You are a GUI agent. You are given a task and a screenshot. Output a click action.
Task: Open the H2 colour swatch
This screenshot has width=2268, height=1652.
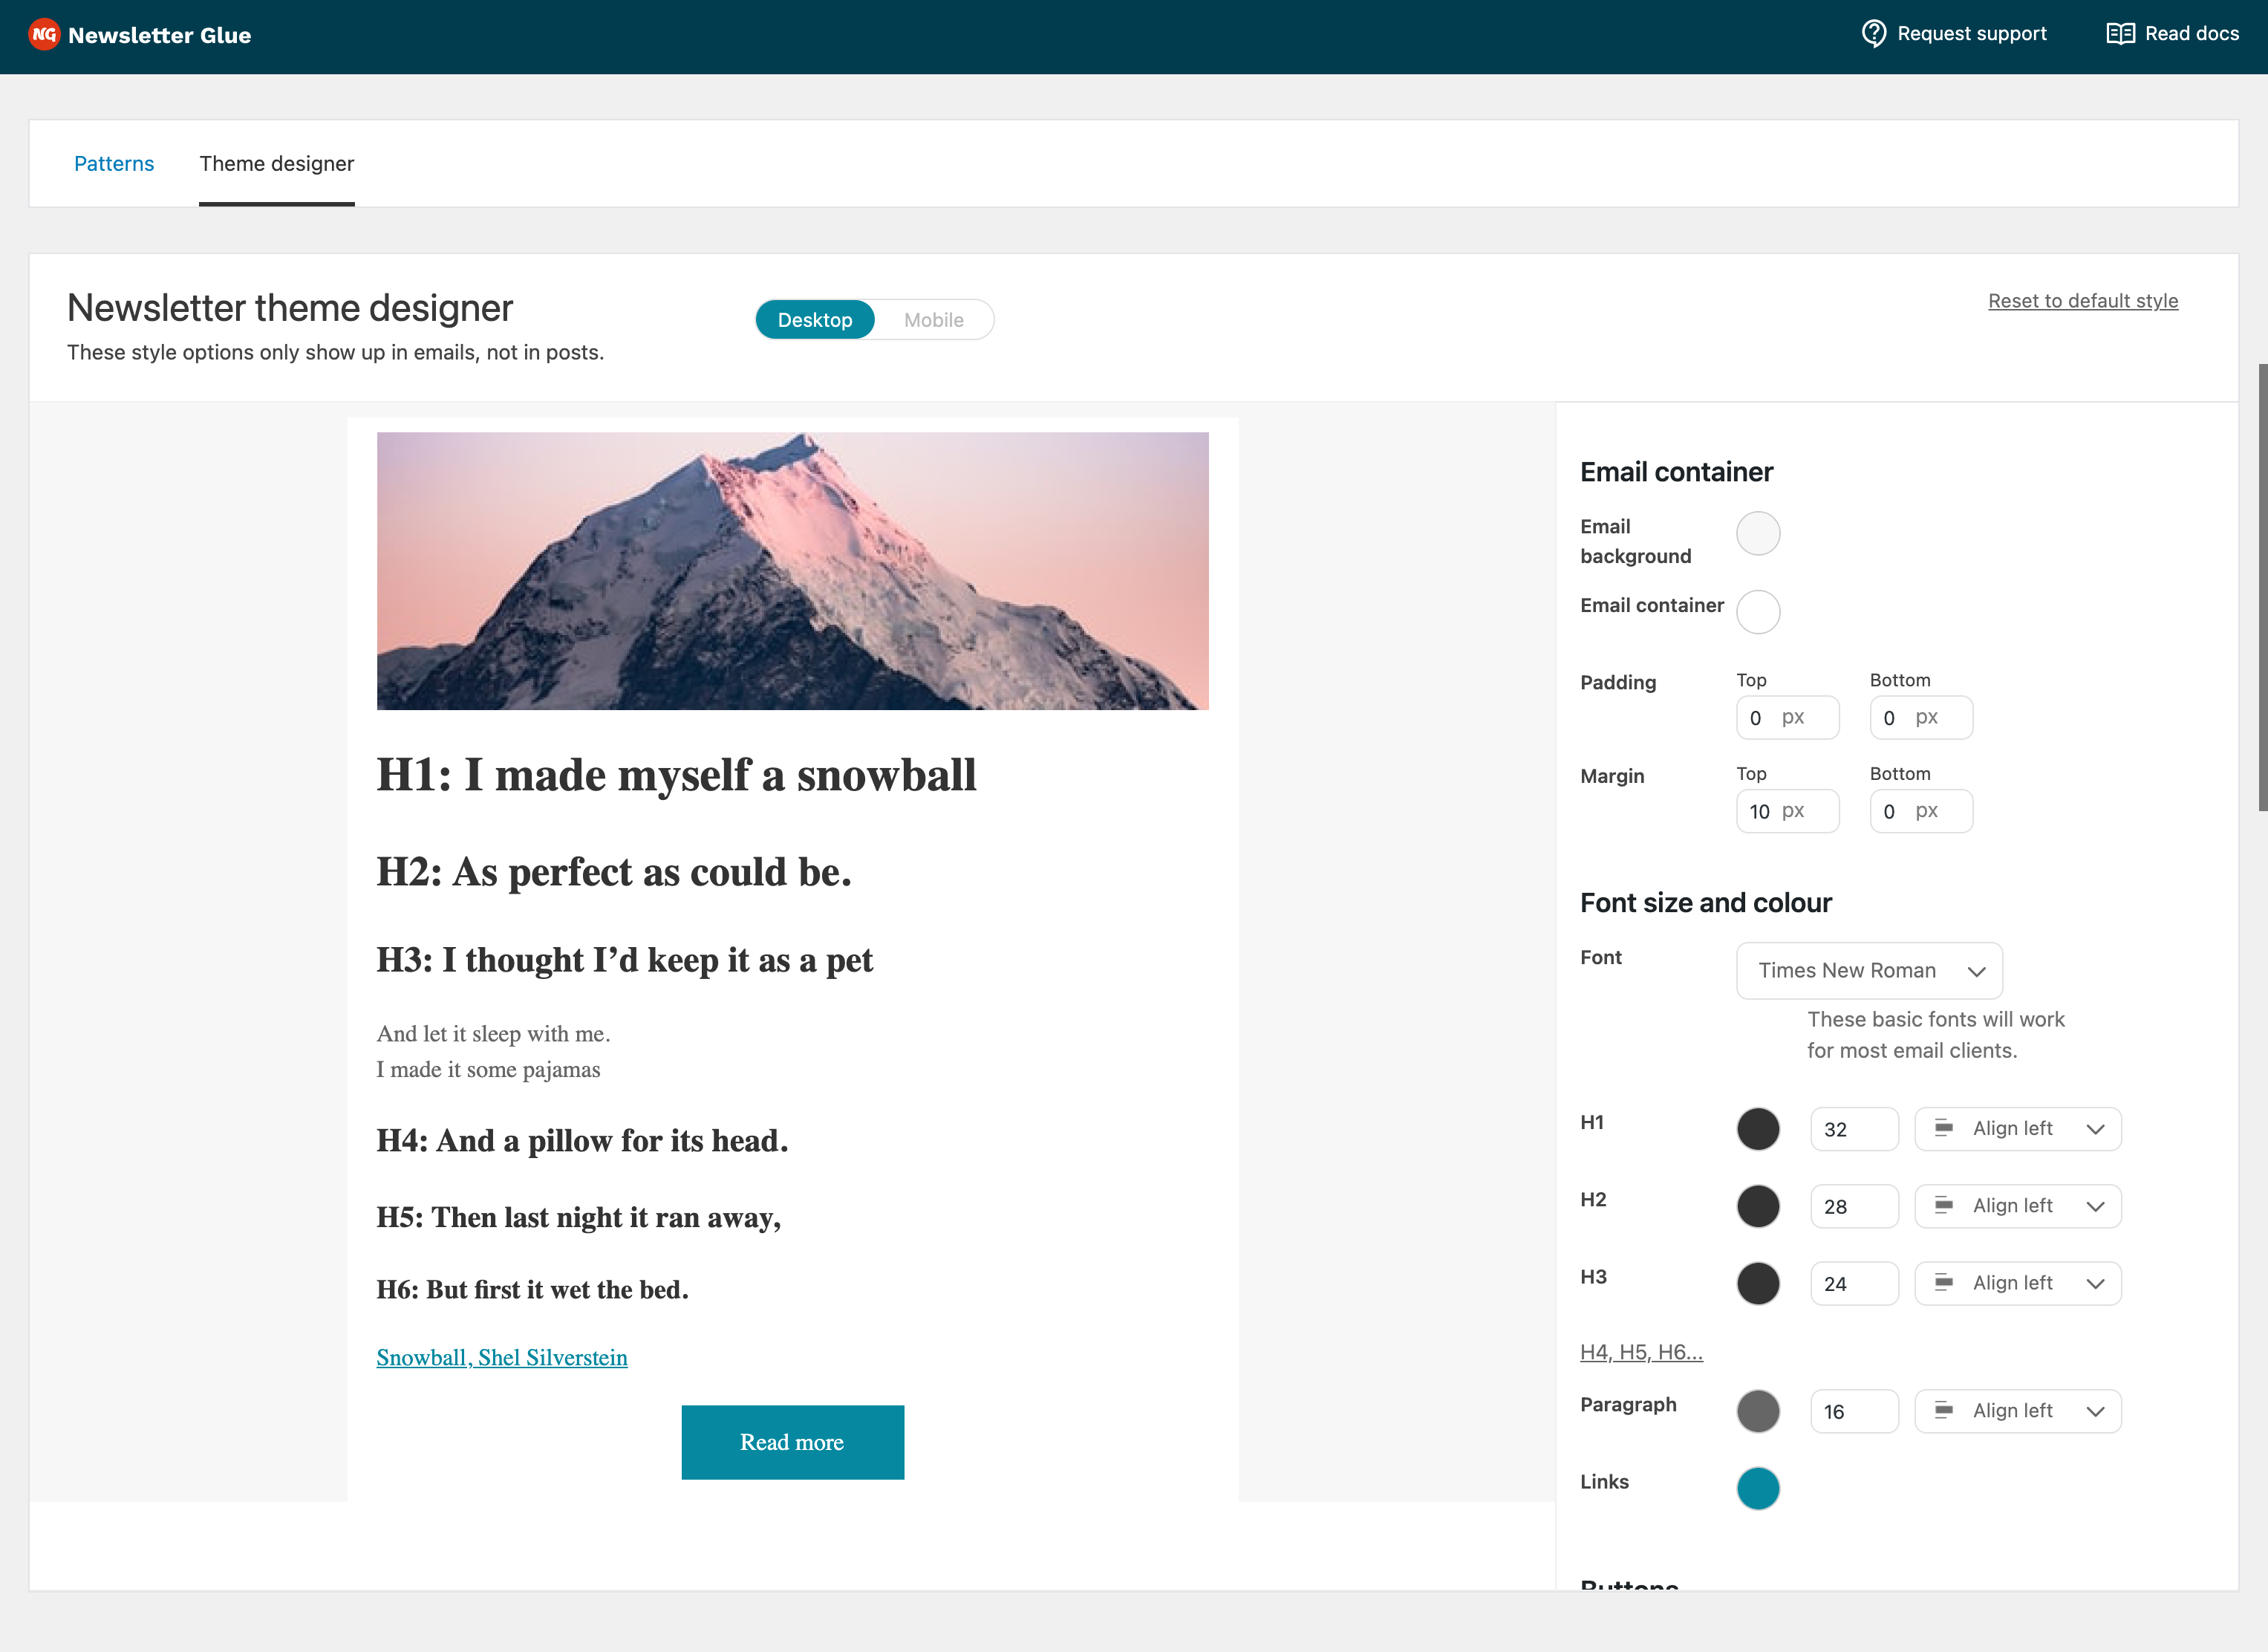click(1758, 1206)
